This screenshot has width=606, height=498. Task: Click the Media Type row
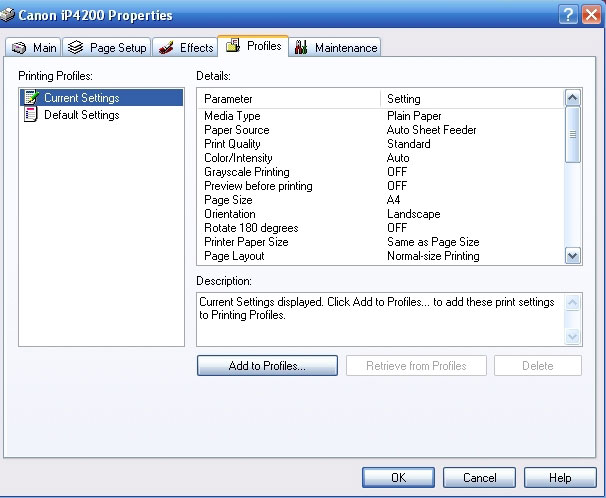tap(381, 116)
